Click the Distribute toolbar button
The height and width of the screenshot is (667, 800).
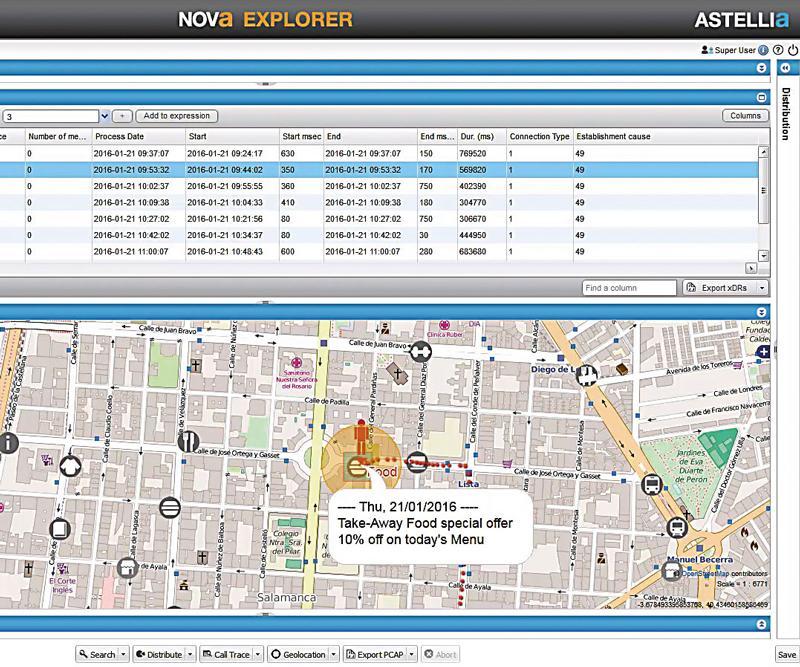[159, 654]
